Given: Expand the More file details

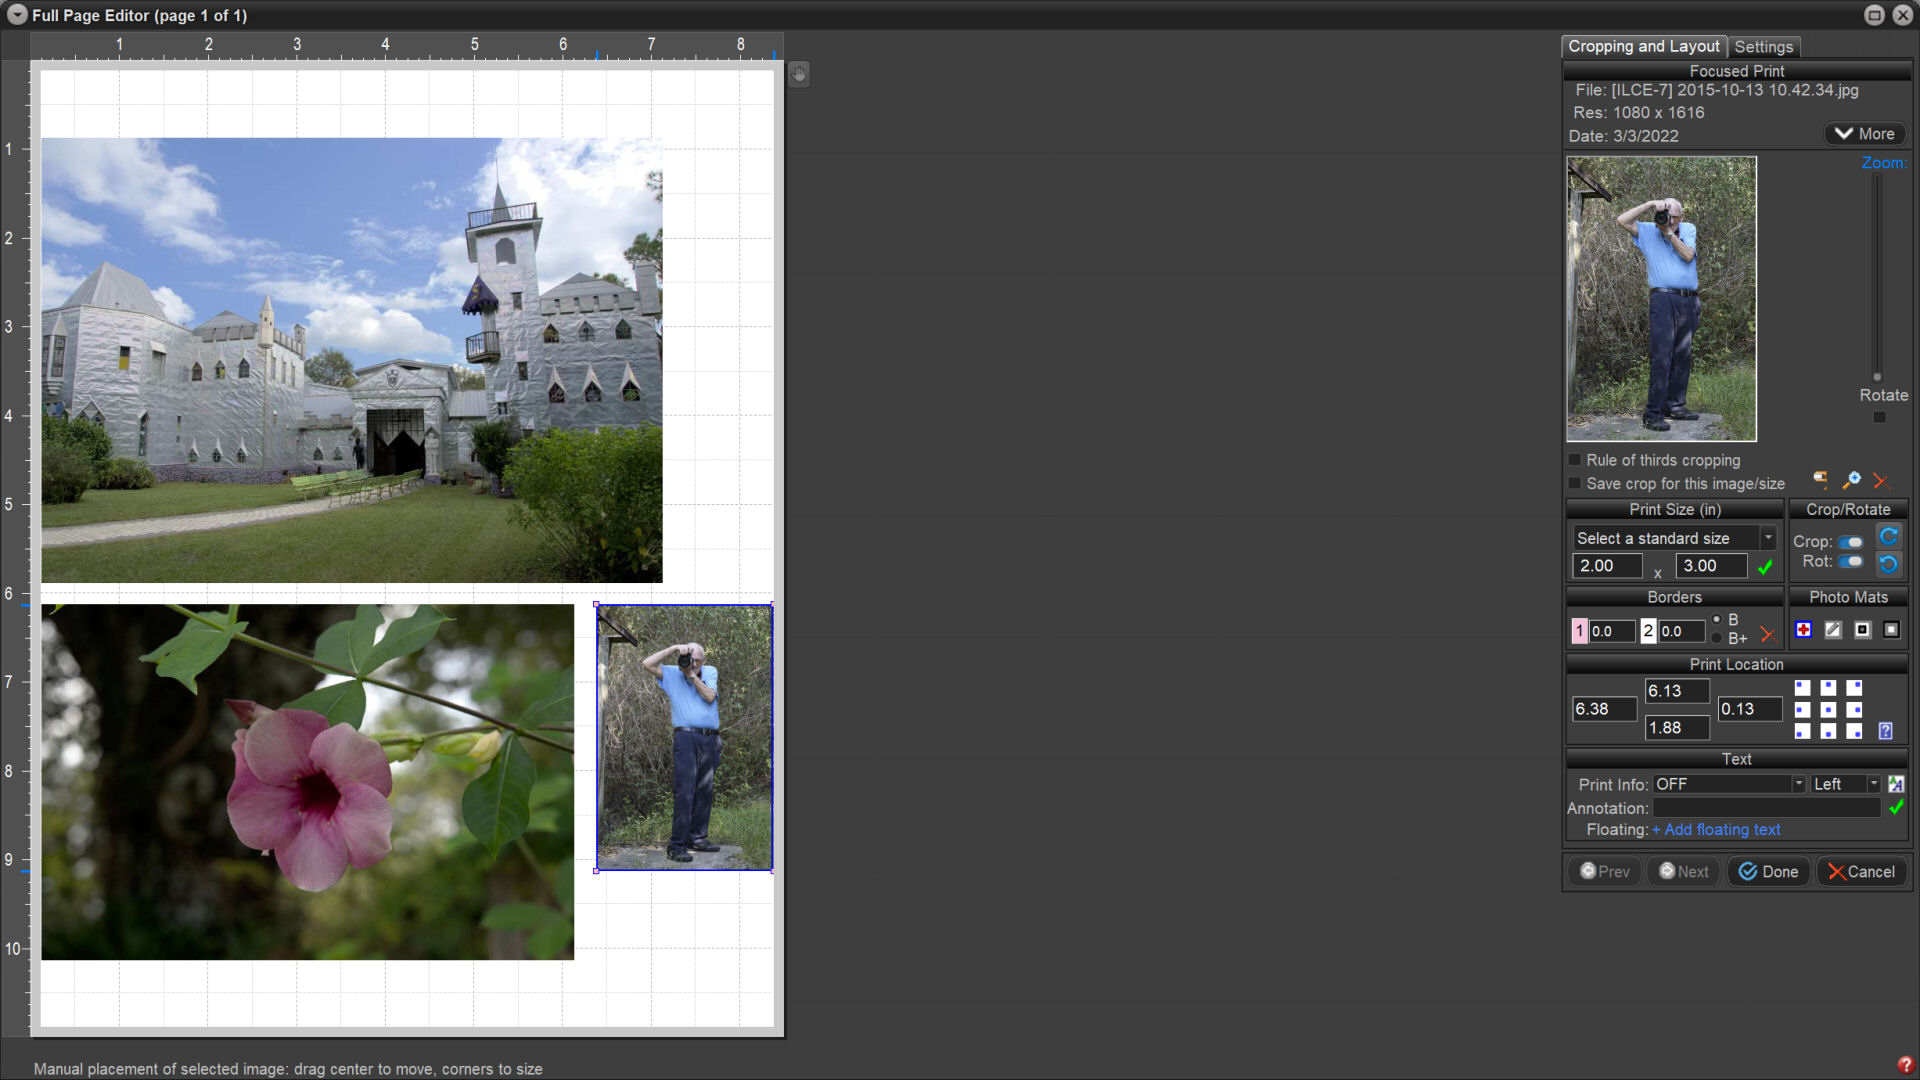Looking at the screenshot, I should [x=1865, y=134].
